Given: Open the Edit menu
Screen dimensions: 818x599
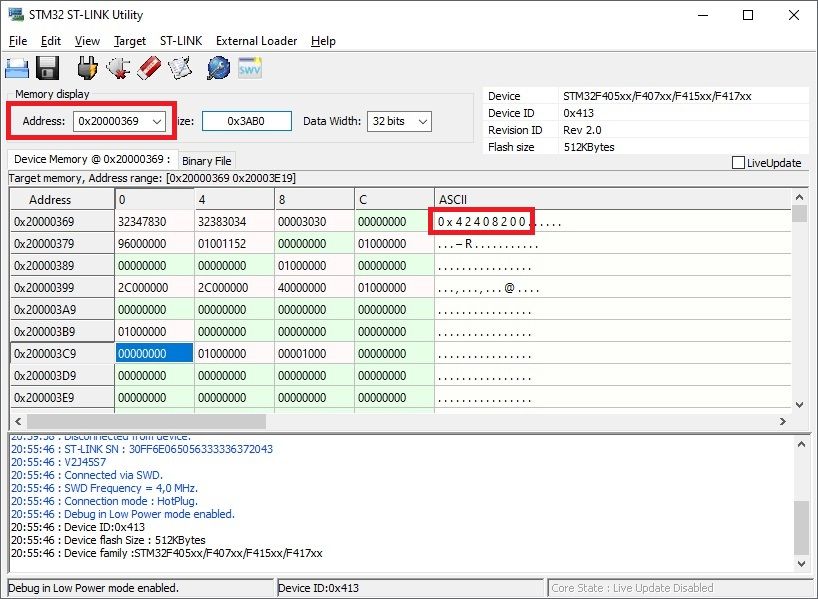Looking at the screenshot, I should click(x=51, y=41).
